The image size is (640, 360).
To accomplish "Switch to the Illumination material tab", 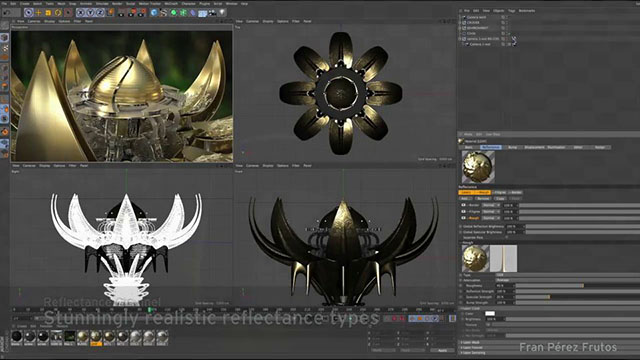I will pyautogui.click(x=556, y=147).
